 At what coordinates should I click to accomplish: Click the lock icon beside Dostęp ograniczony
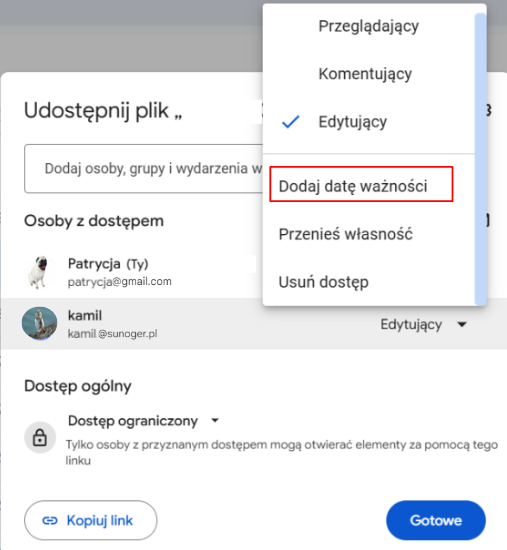click(x=40, y=438)
